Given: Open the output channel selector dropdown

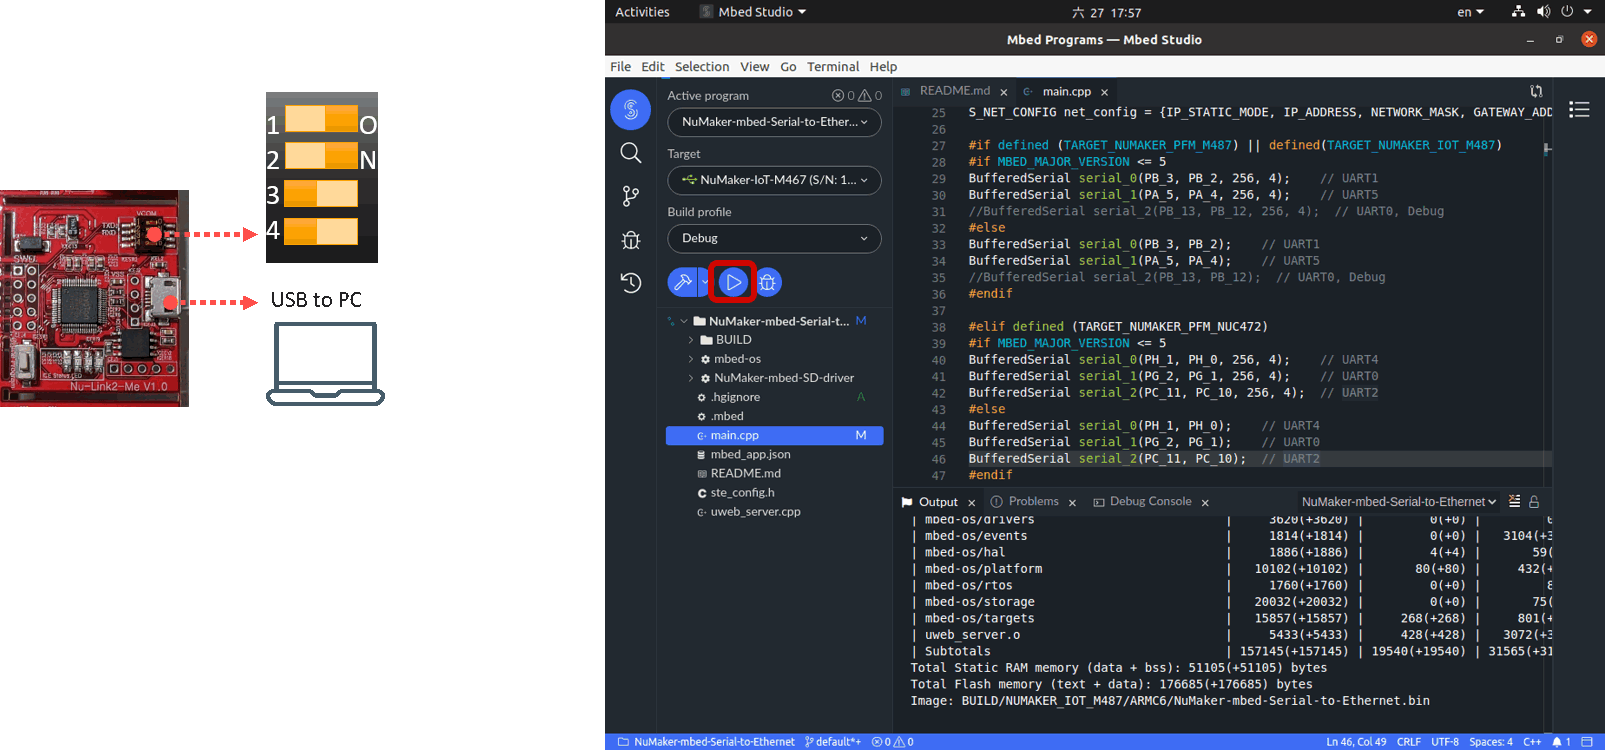Looking at the screenshot, I should (1399, 502).
